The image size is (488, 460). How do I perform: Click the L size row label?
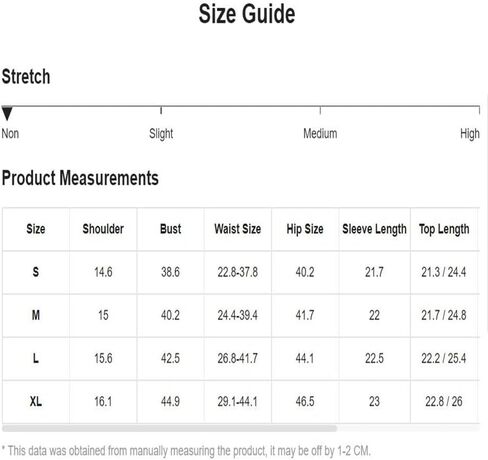[36, 358]
